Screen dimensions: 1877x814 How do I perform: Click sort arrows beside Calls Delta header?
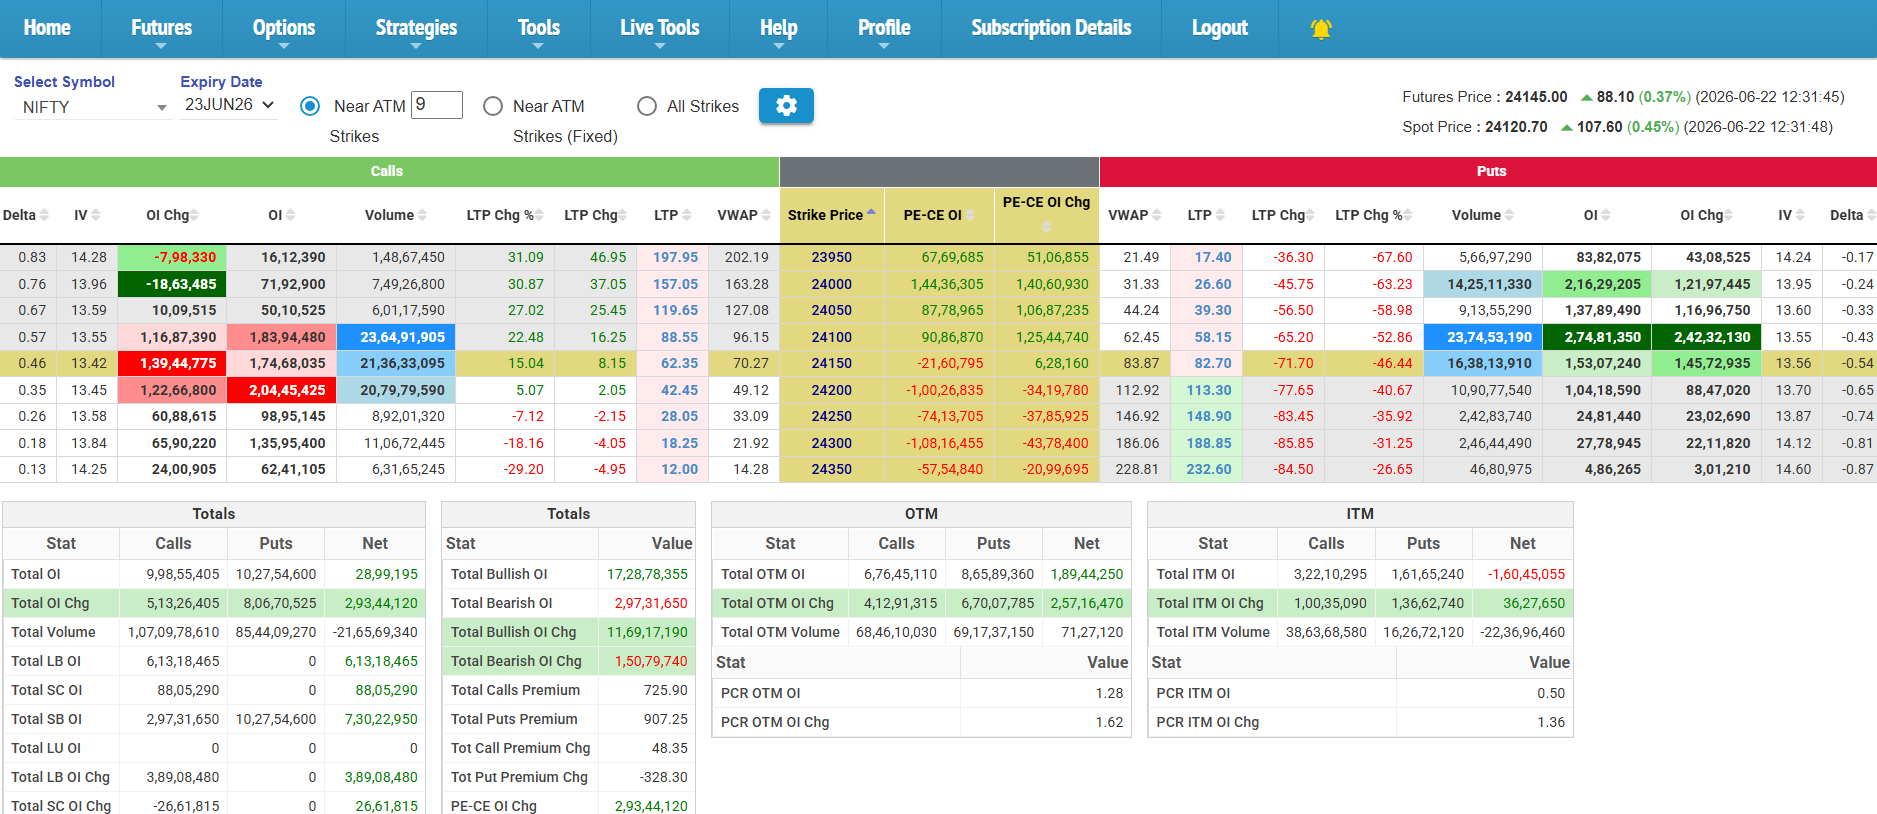pyautogui.click(x=44, y=215)
